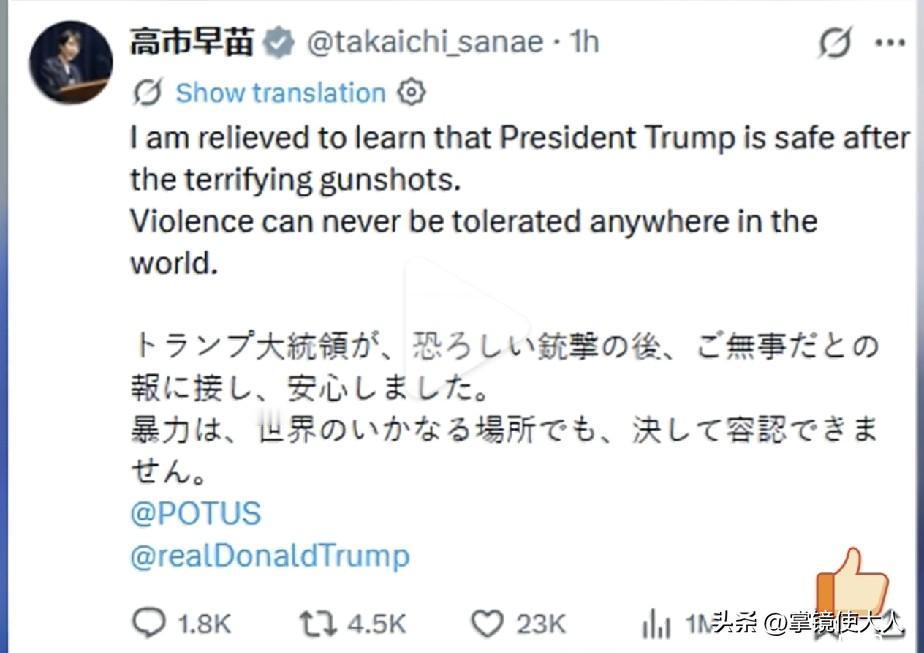Click the 1h post timestamp
The height and width of the screenshot is (653, 924).
(x=583, y=42)
